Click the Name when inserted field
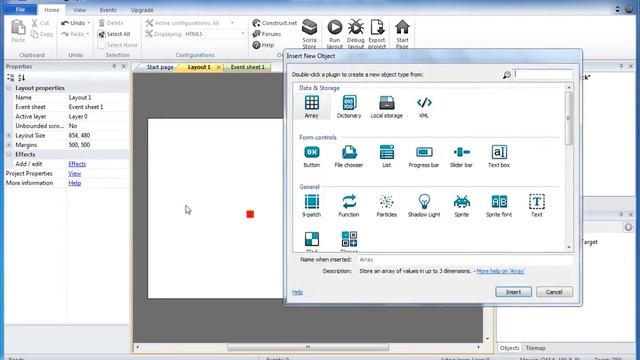The width and height of the screenshot is (640, 360). 465,260
